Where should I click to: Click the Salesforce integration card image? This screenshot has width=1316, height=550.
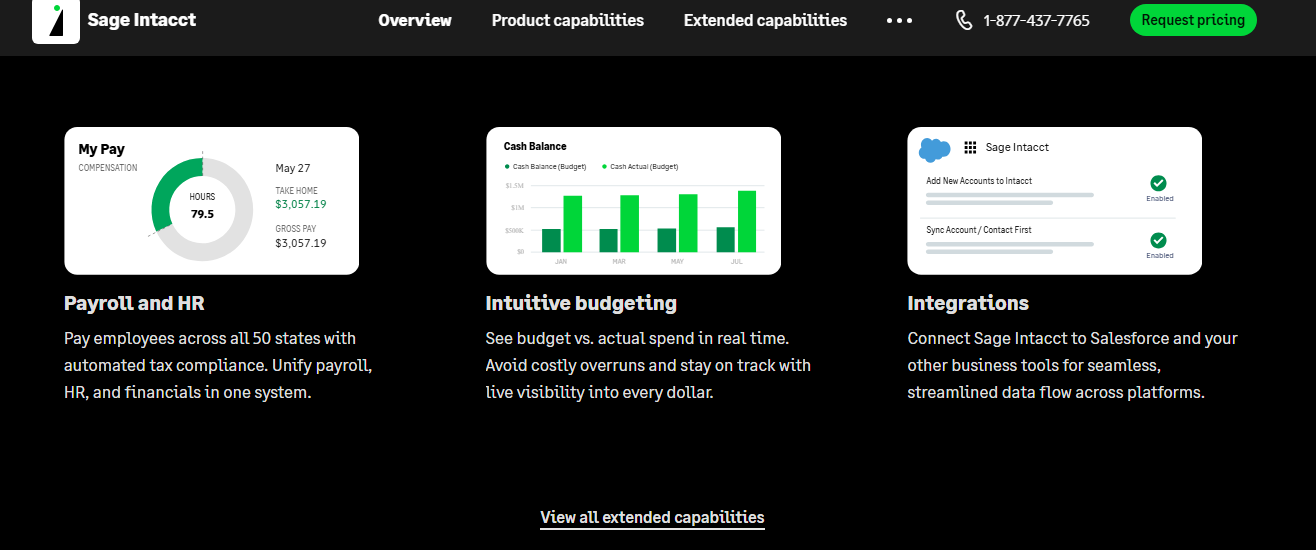[1054, 200]
